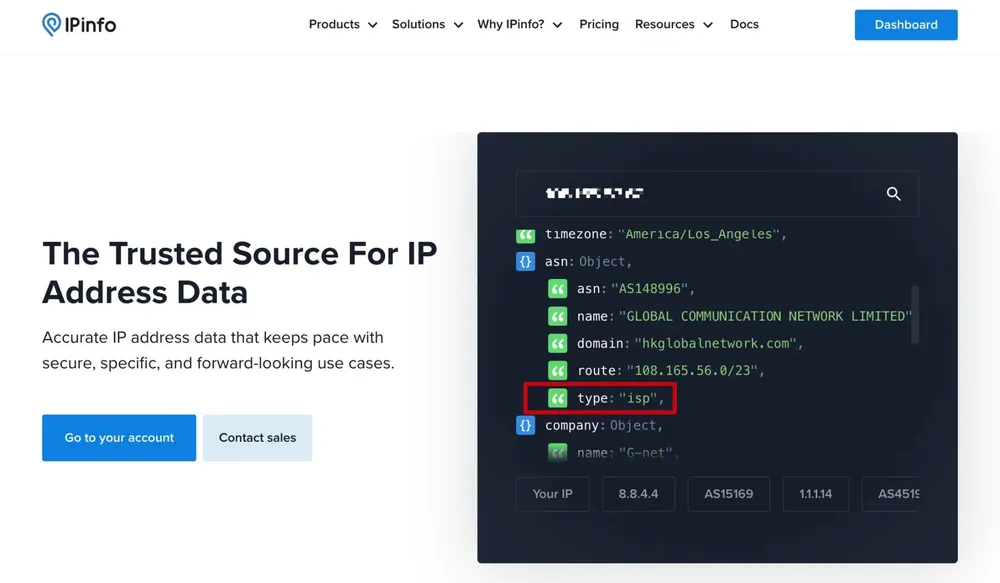Select the AS451 example chip
1000x583 pixels.
coord(891,494)
